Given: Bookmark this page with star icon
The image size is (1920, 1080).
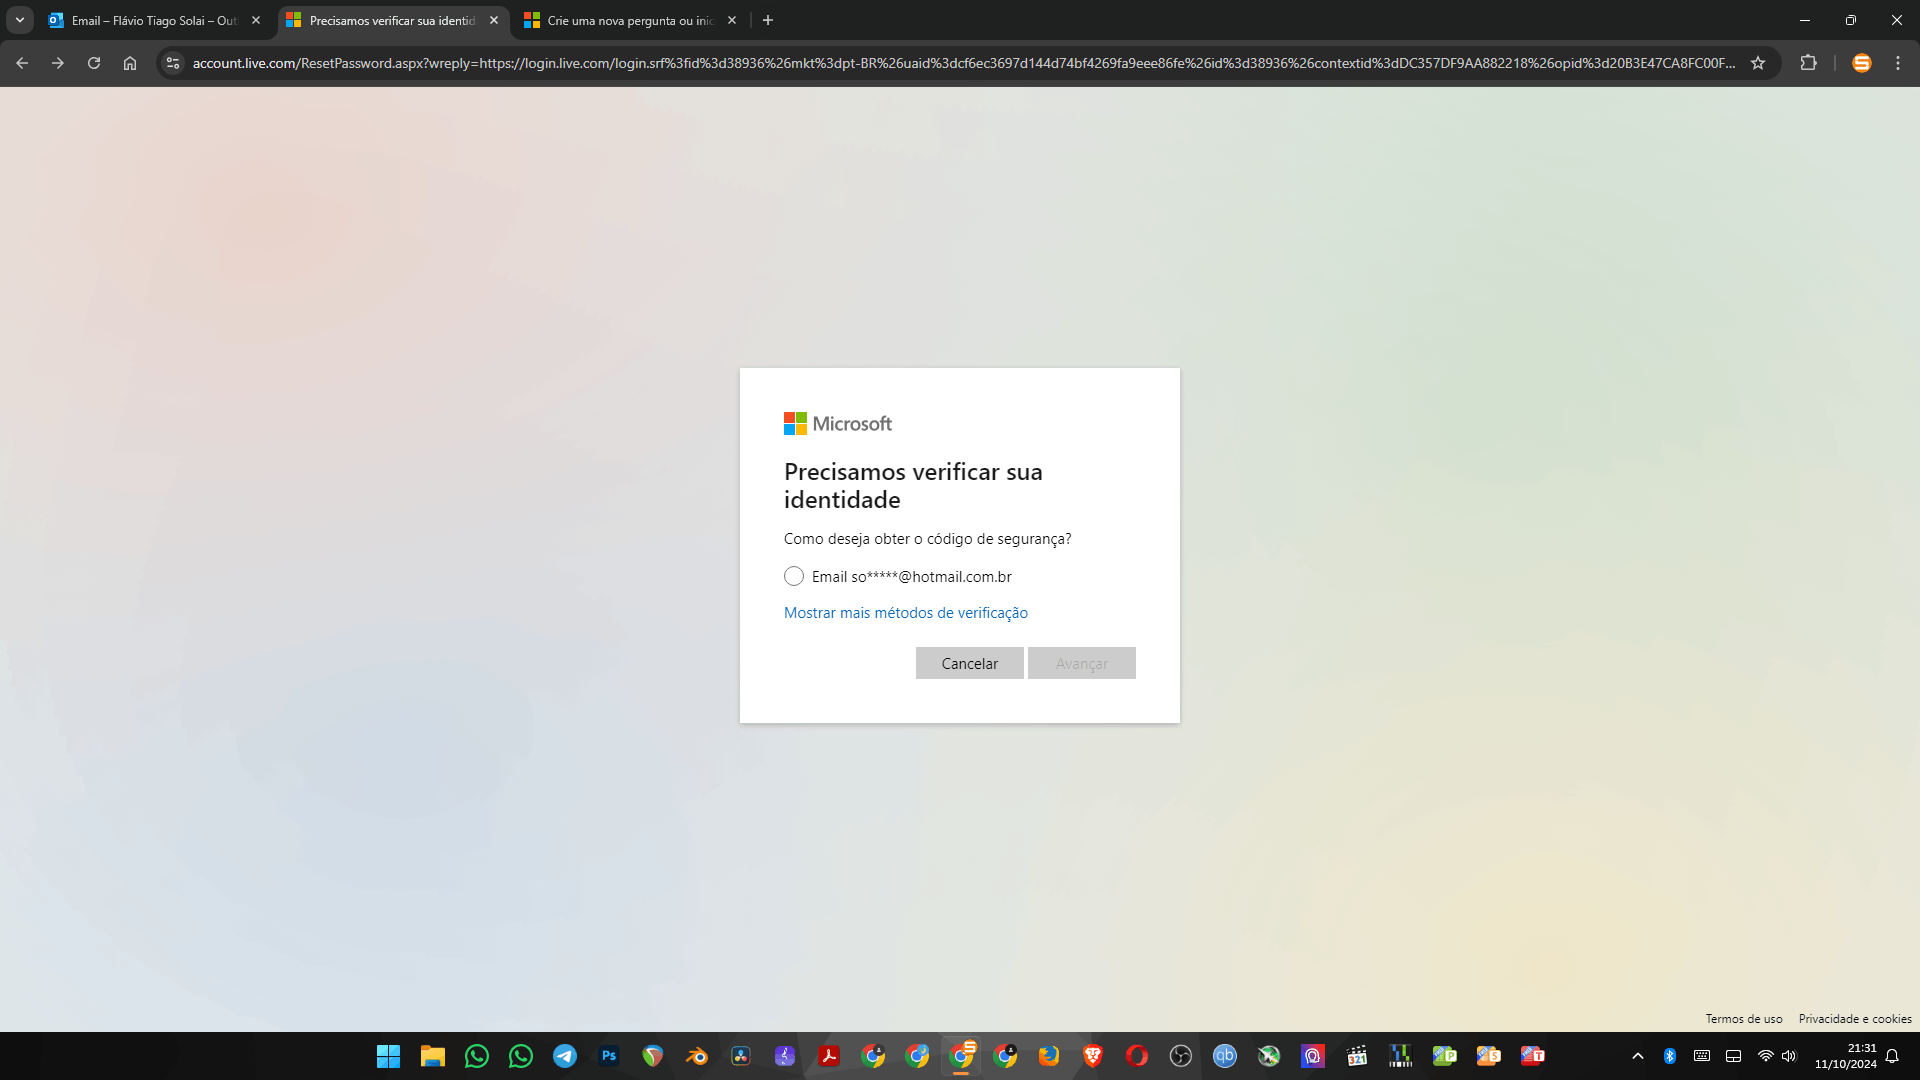Looking at the screenshot, I should [x=1758, y=63].
